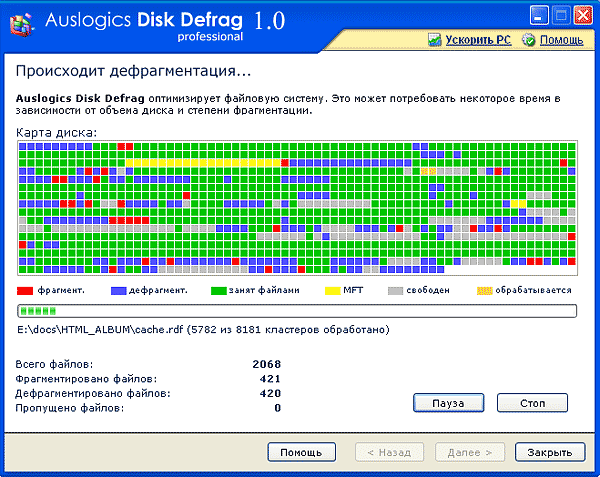Image resolution: width=600 pixels, height=477 pixels.
Task: Click the фрагмент. legend label text
Action: [61, 290]
